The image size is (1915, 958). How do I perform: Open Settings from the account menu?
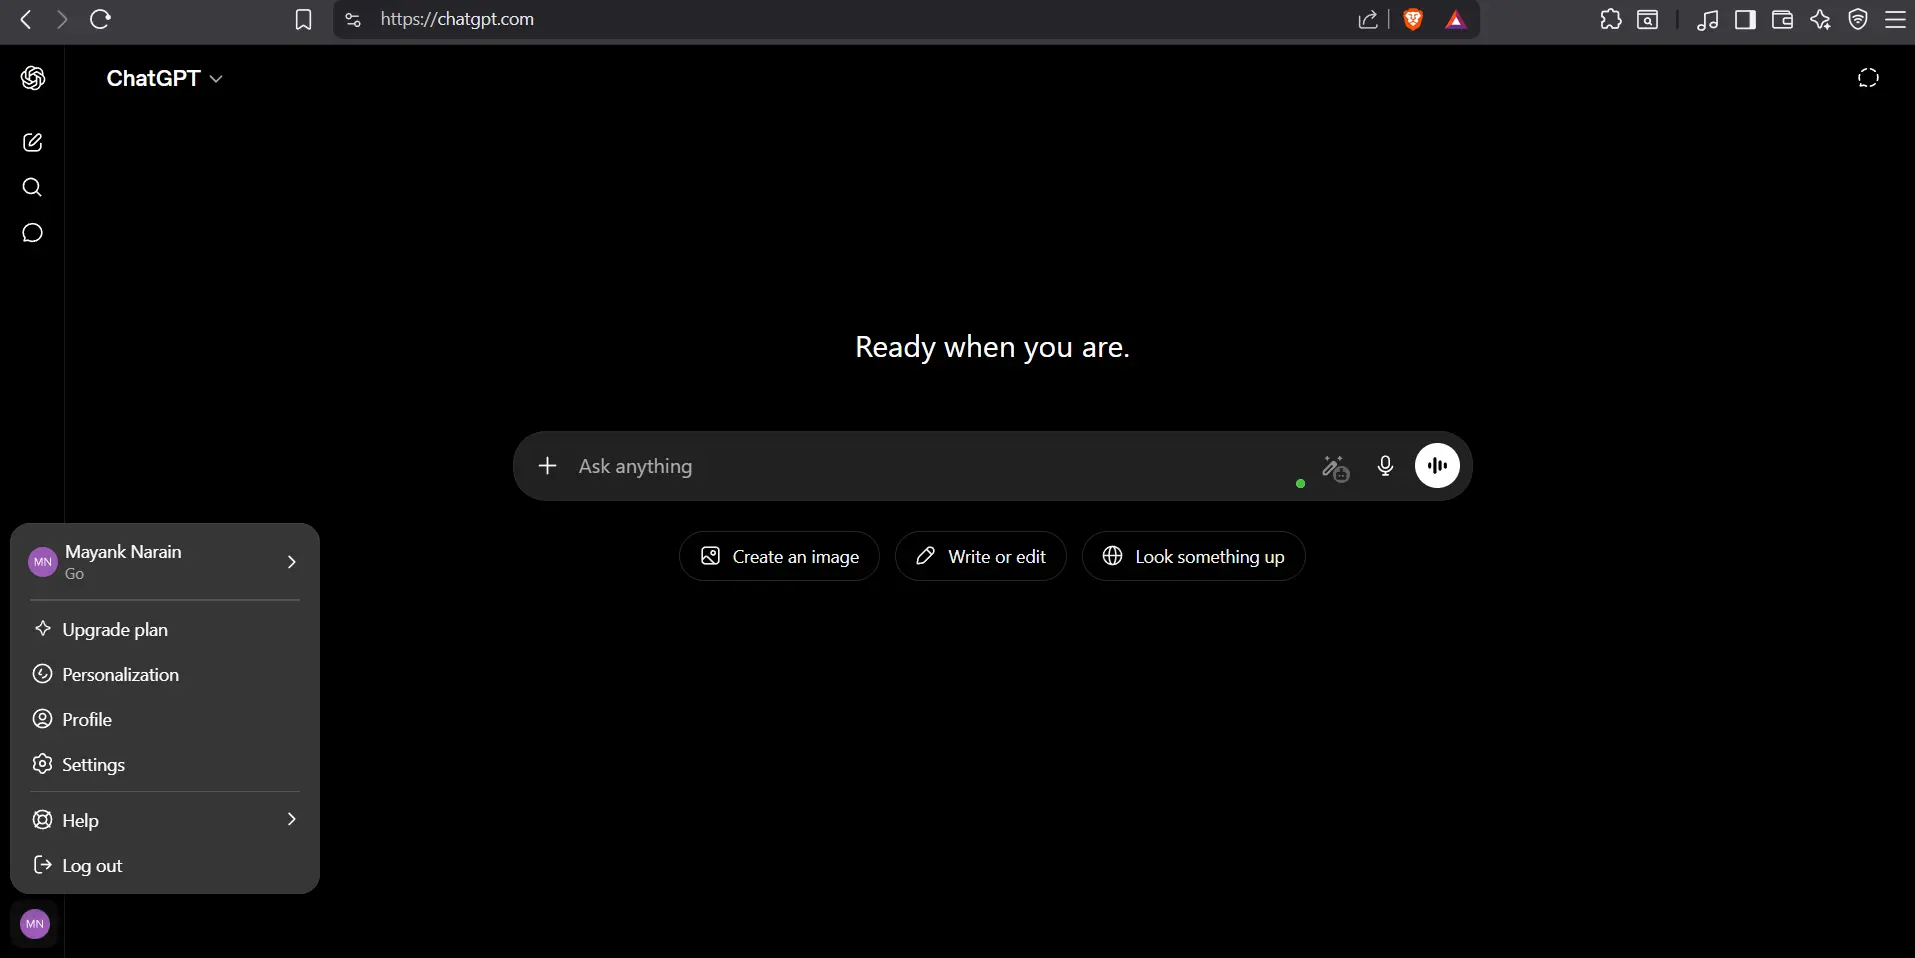click(165, 764)
